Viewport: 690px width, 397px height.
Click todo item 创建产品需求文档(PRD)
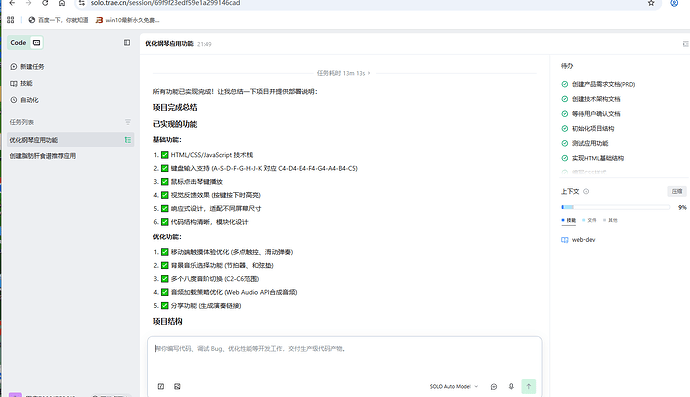point(603,84)
